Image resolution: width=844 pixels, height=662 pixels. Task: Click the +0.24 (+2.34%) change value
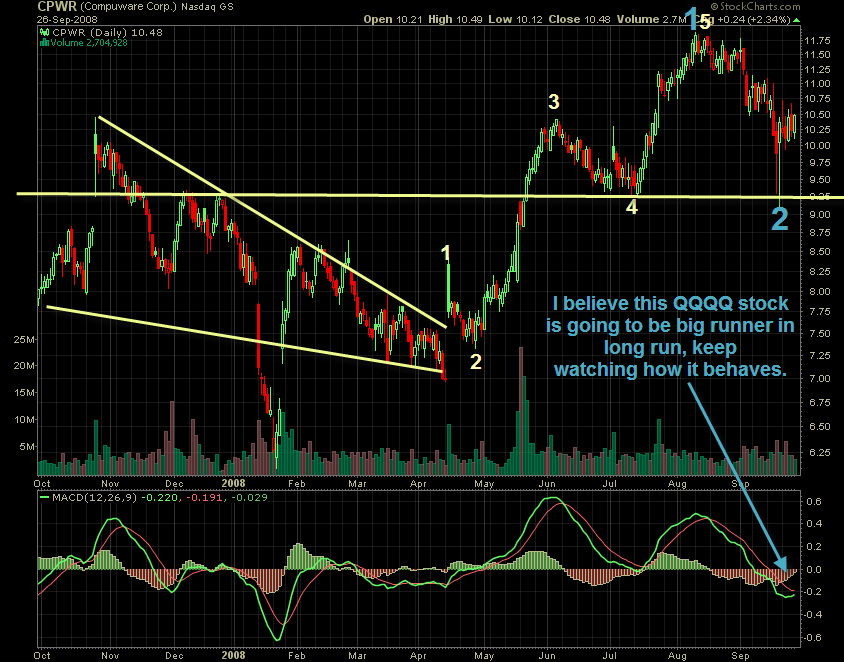click(x=754, y=19)
